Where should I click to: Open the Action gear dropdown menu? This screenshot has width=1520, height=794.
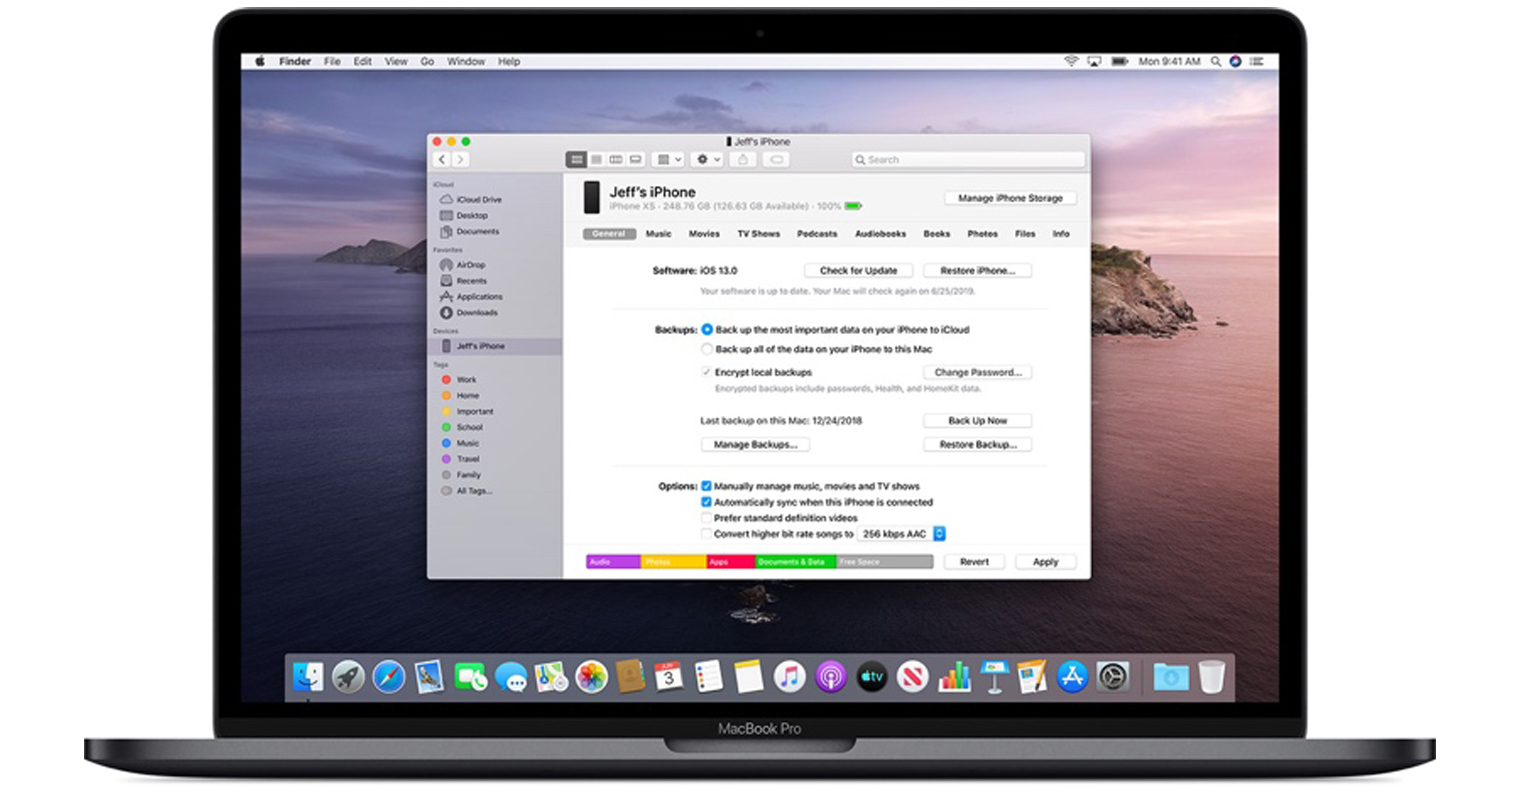pos(707,160)
